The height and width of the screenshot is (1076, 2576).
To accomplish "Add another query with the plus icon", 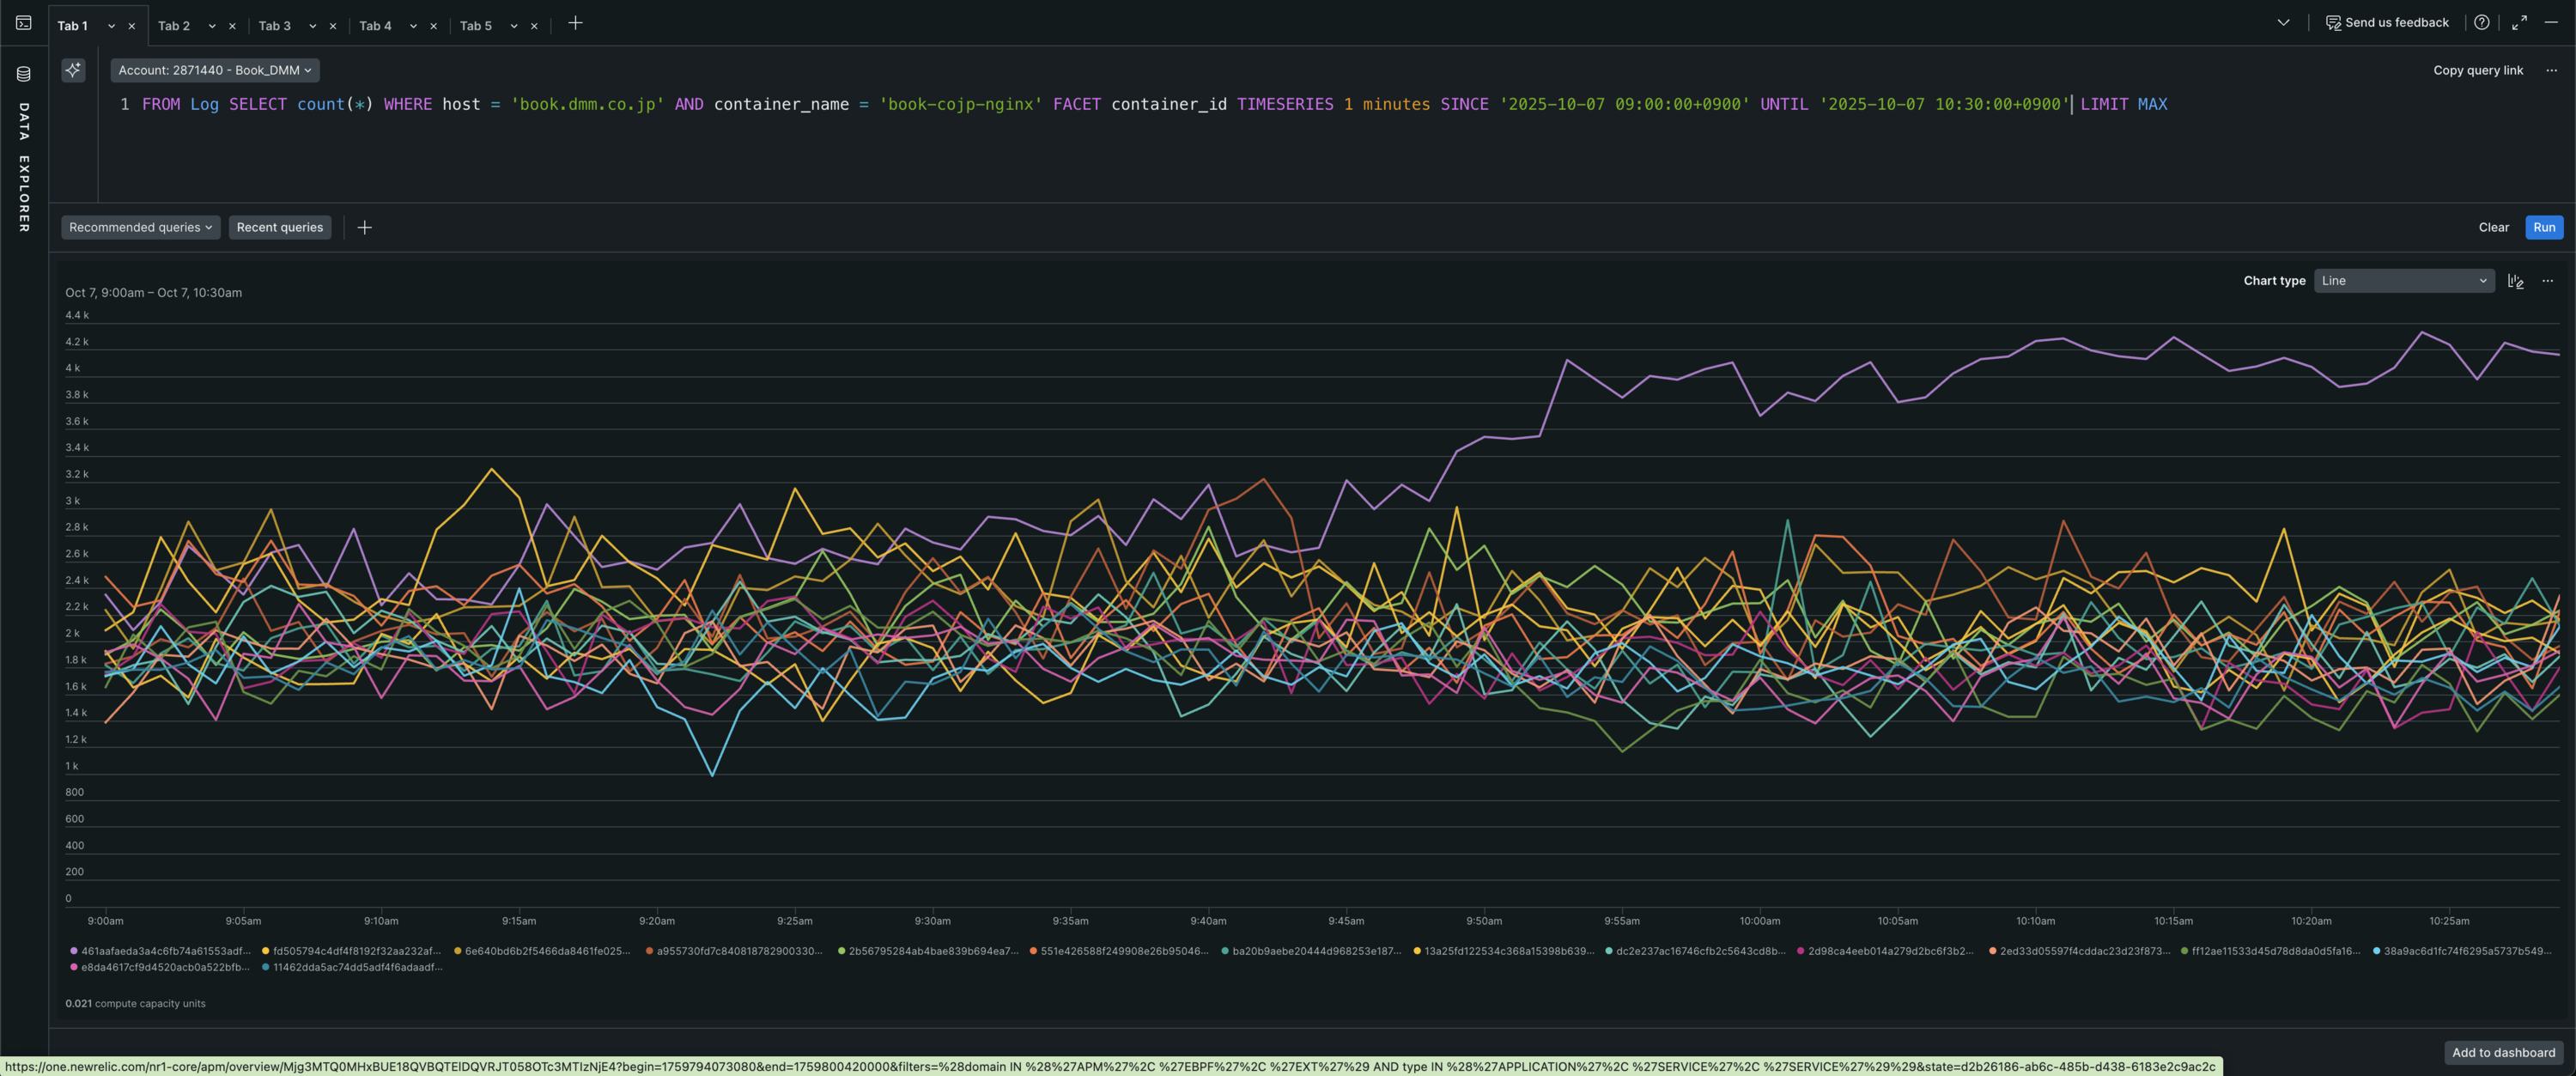I will tap(365, 228).
